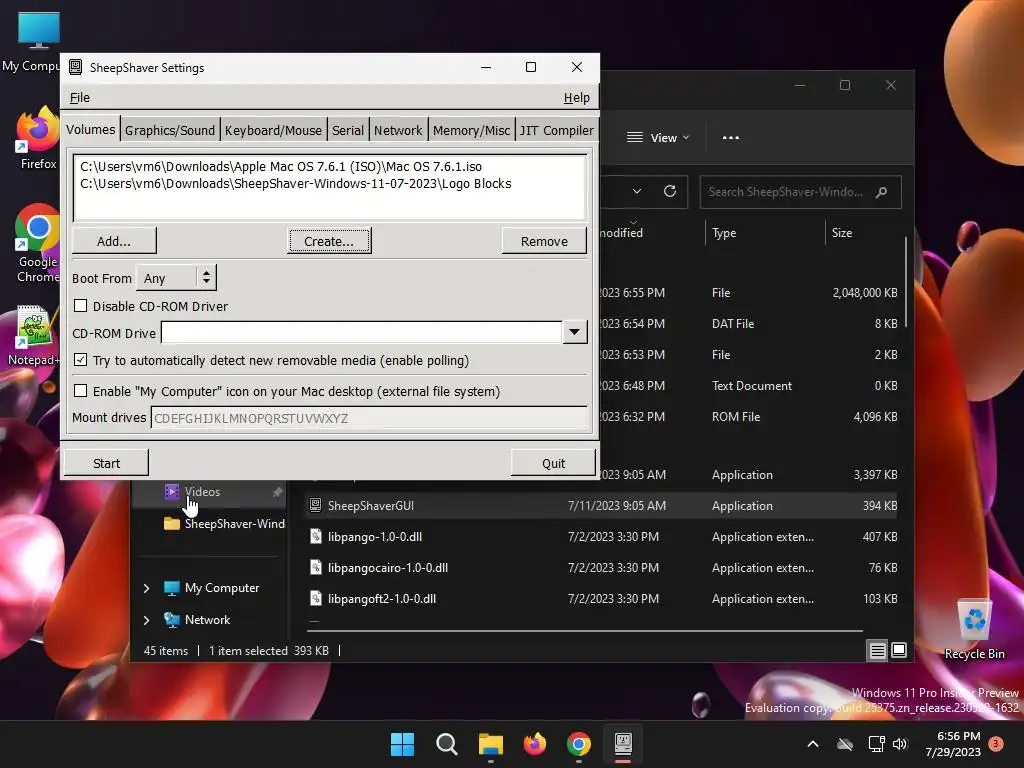The image size is (1024, 768).
Task: Switch Explorer to details view layout
Action: [x=877, y=650]
